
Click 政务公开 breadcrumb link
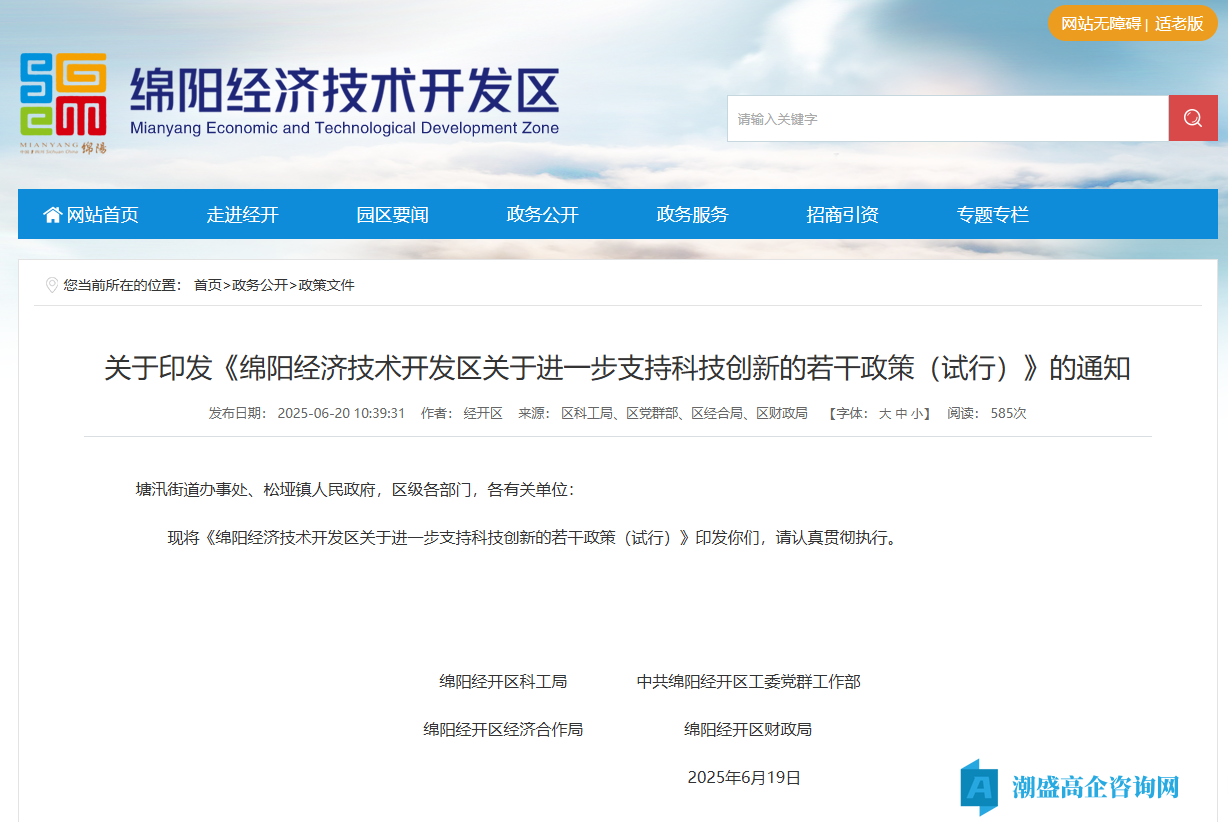pyautogui.click(x=260, y=286)
